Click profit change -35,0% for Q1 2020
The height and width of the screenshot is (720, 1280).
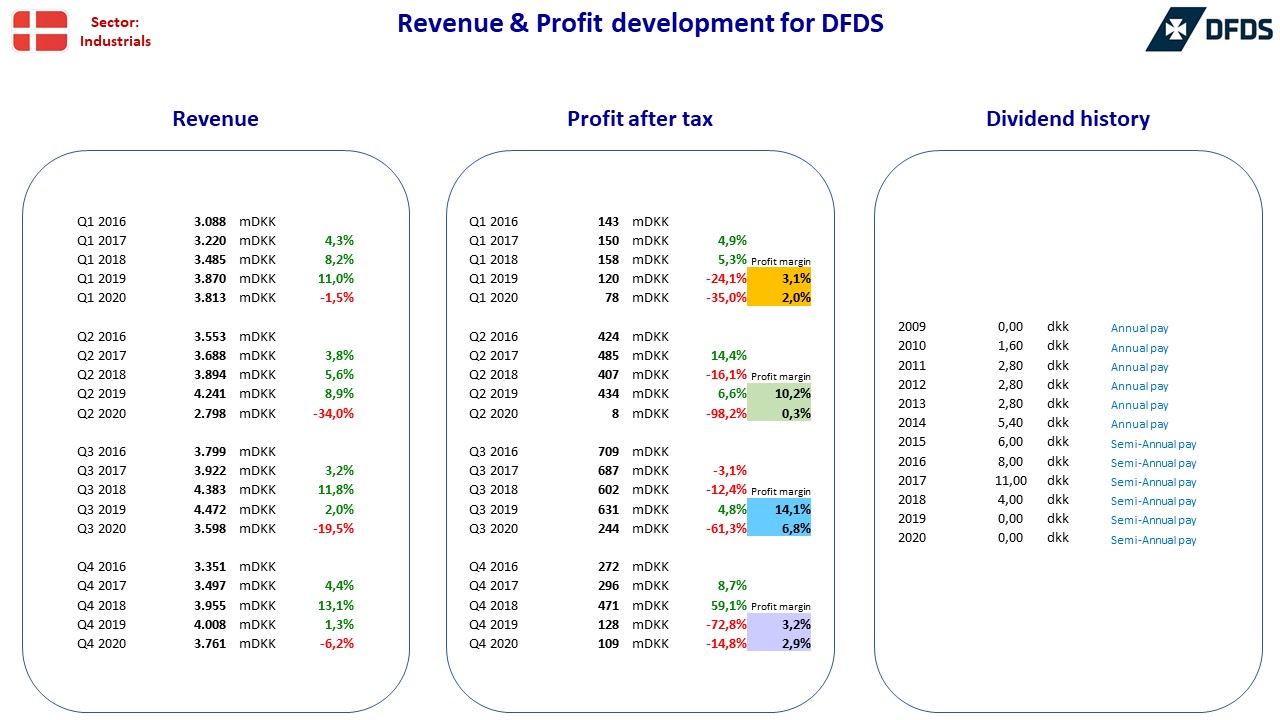point(725,298)
